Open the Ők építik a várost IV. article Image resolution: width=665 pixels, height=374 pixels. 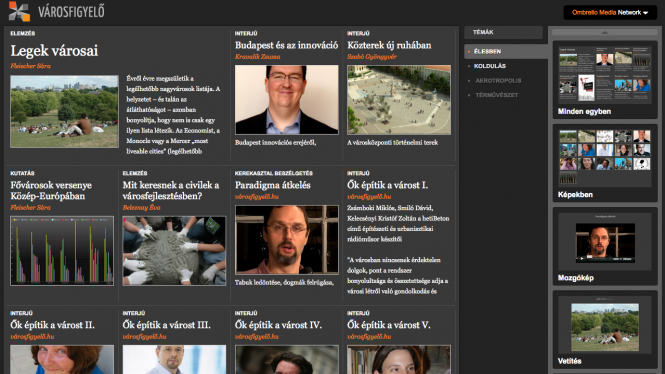coord(278,325)
